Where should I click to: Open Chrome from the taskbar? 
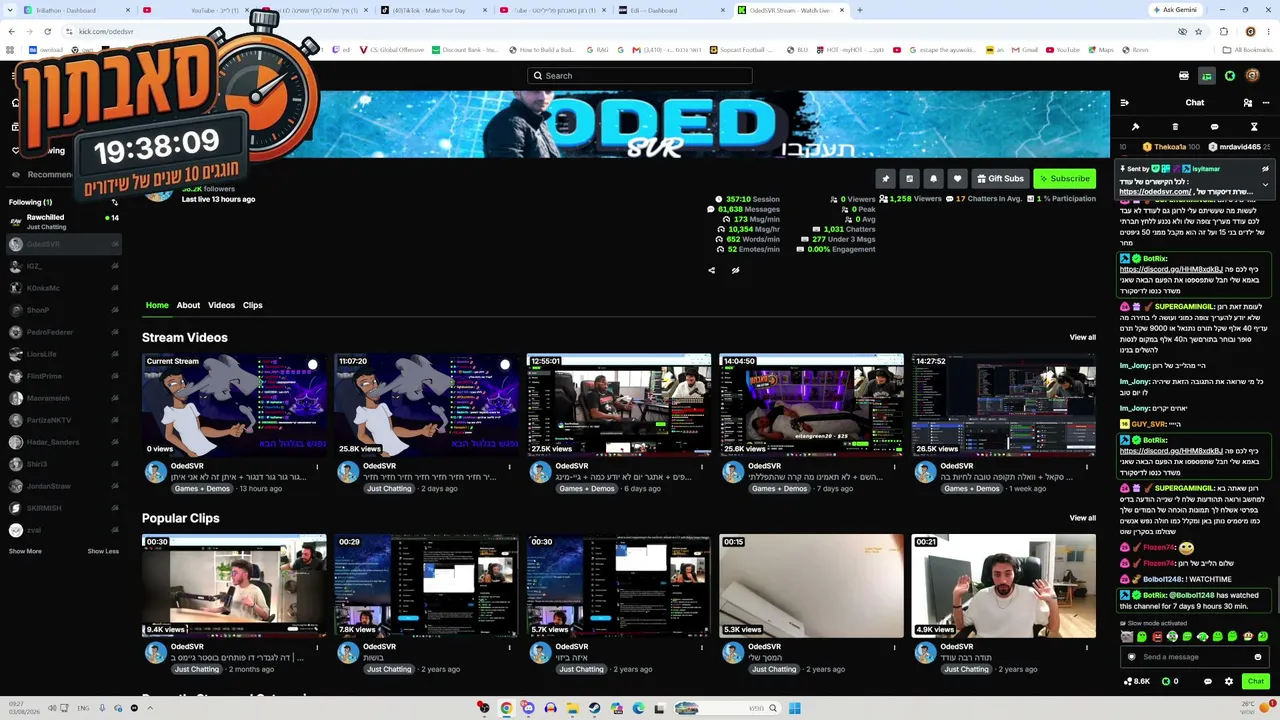(506, 708)
